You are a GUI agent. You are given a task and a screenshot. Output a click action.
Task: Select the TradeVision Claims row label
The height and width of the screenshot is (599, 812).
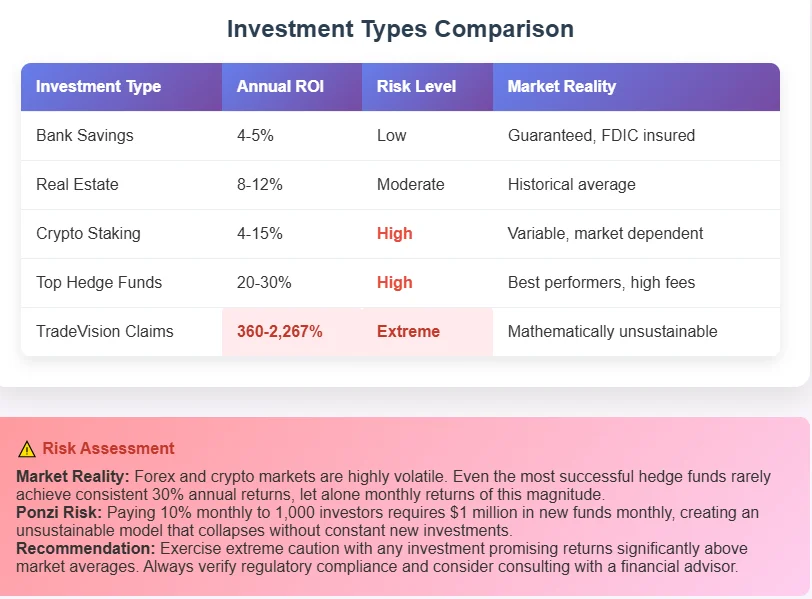pos(105,331)
